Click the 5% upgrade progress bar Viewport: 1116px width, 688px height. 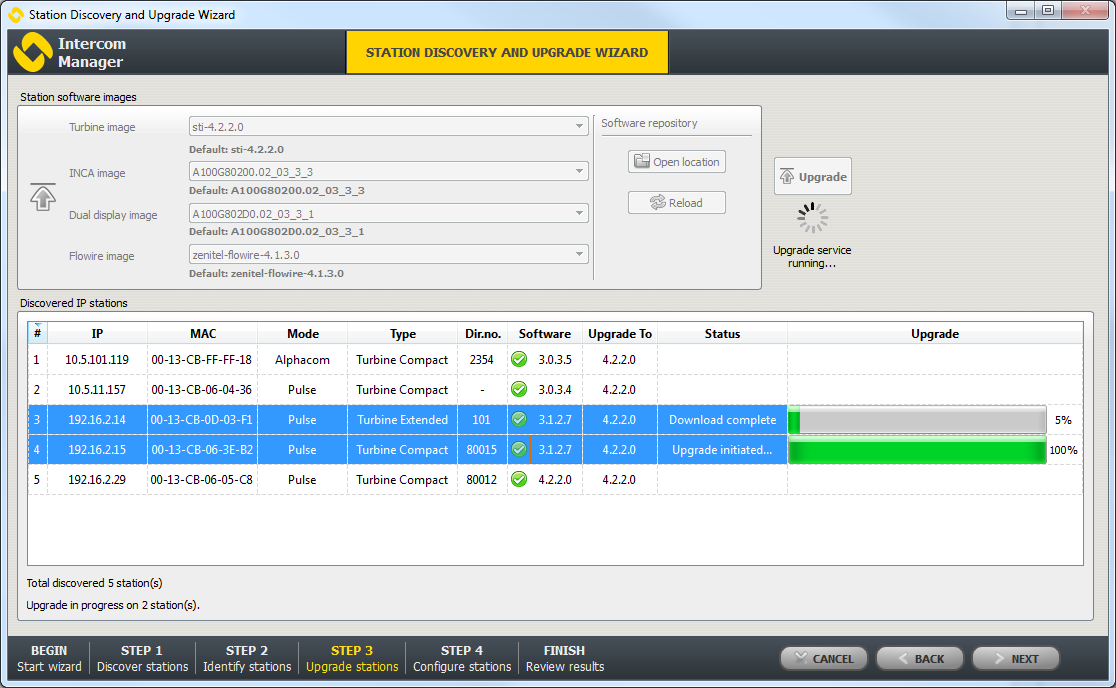(916, 420)
